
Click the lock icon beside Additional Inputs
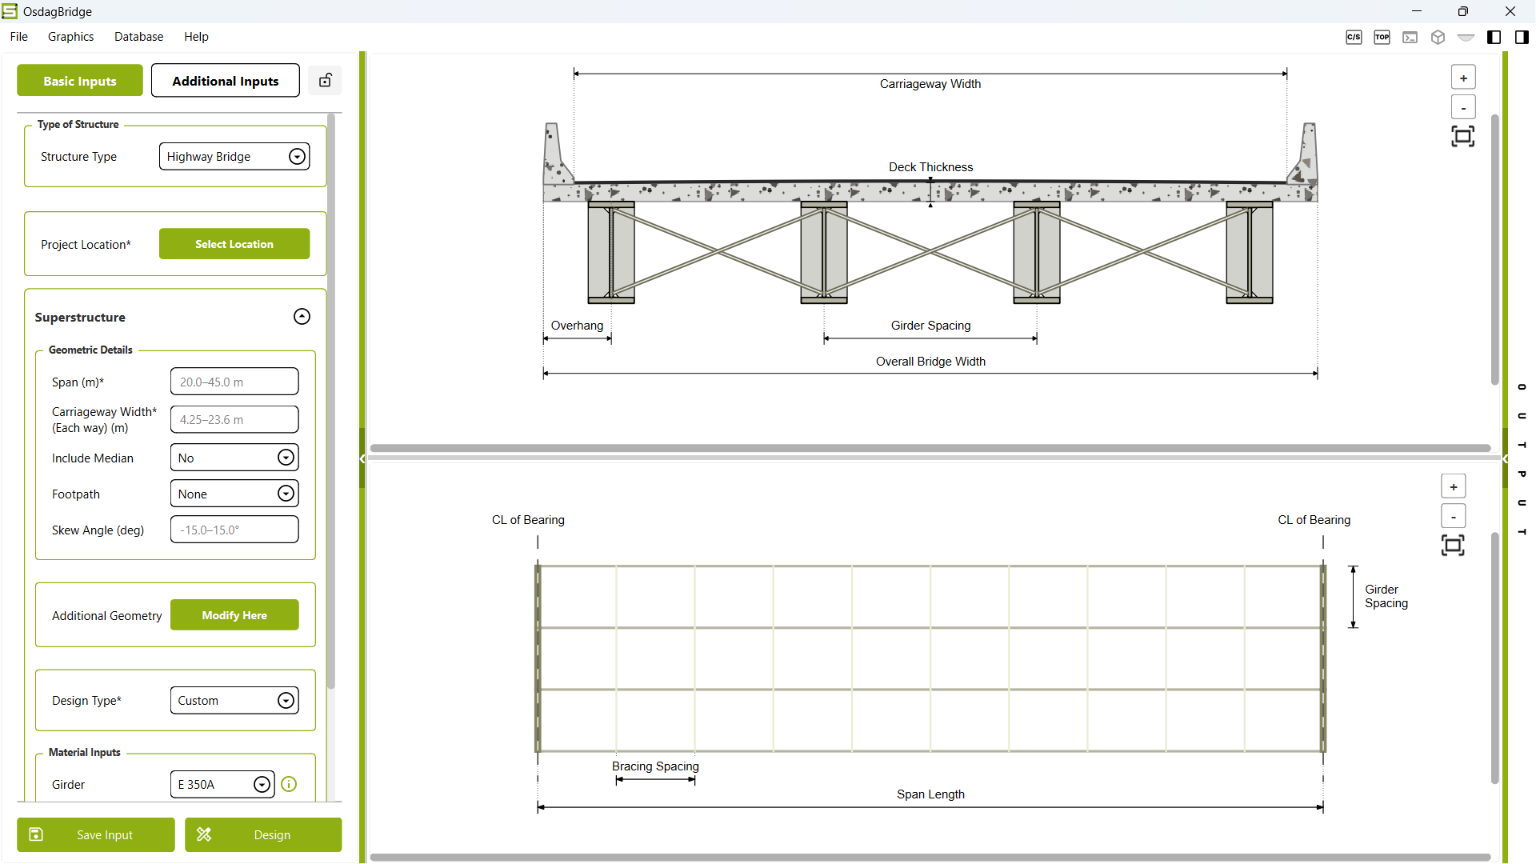pyautogui.click(x=325, y=81)
